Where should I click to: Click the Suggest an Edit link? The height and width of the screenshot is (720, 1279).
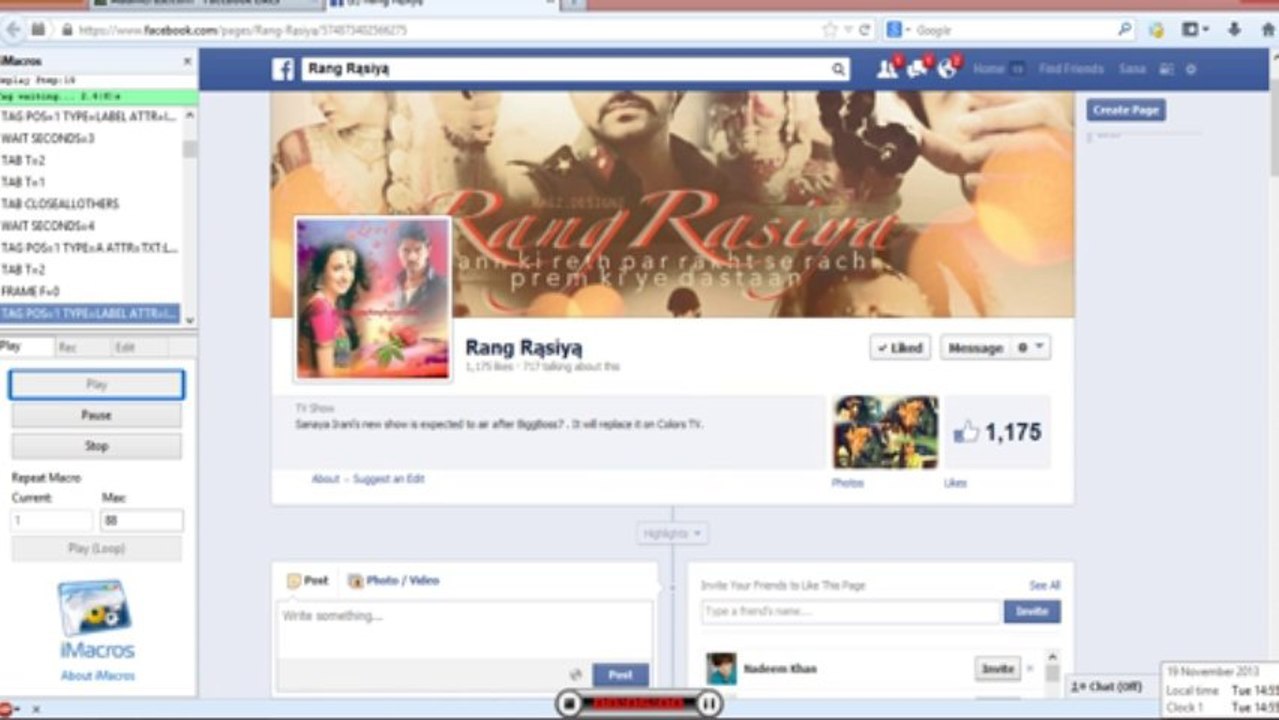[388, 479]
